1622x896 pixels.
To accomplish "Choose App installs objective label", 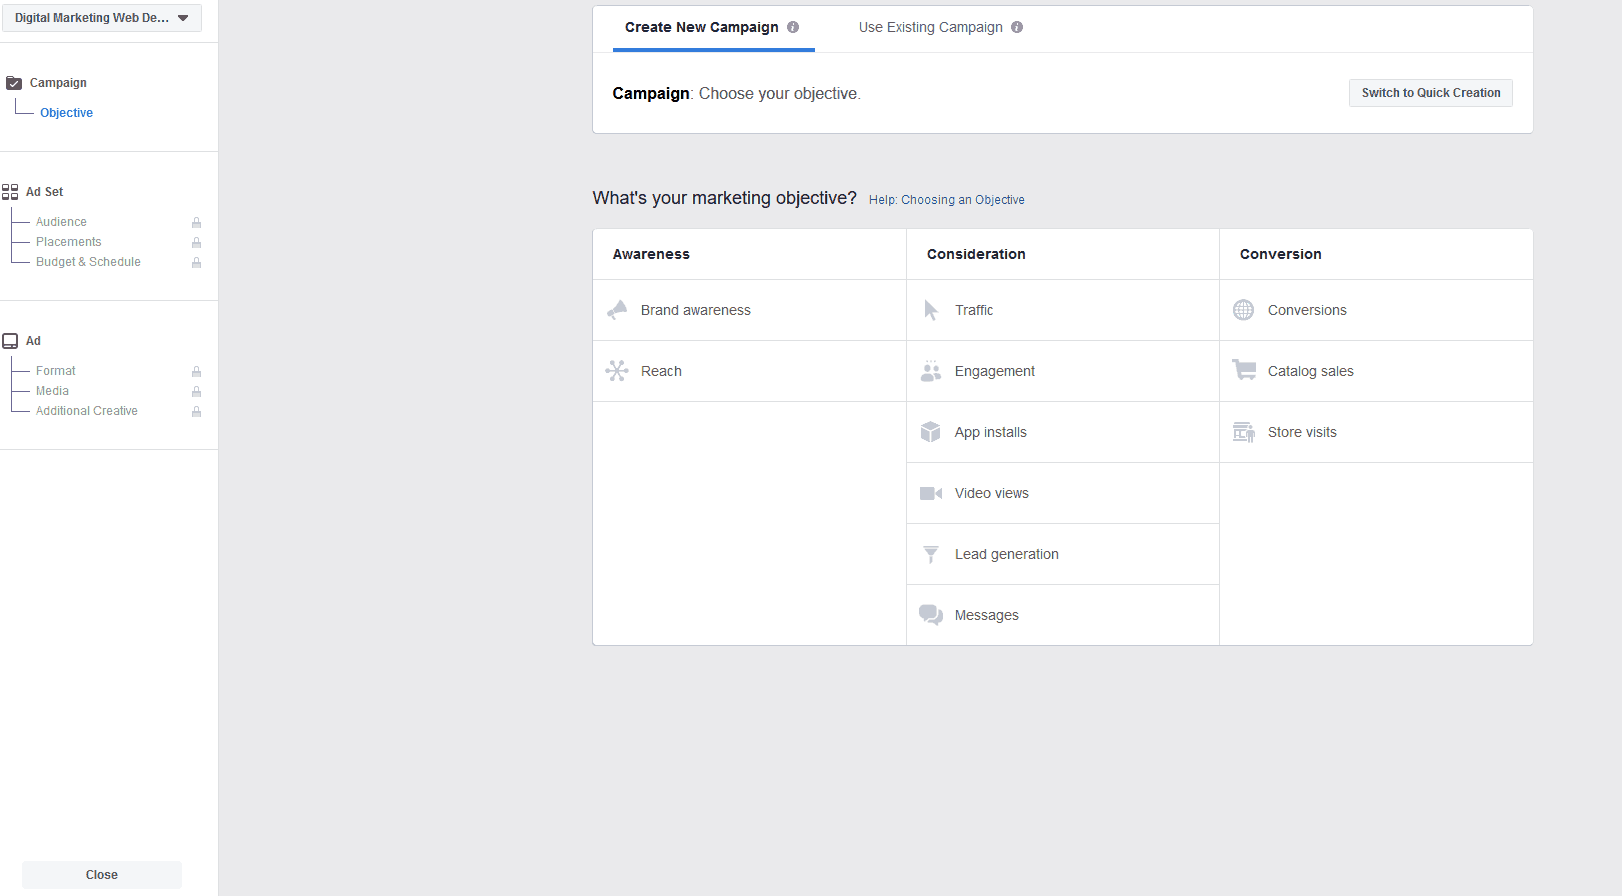I will coord(991,432).
